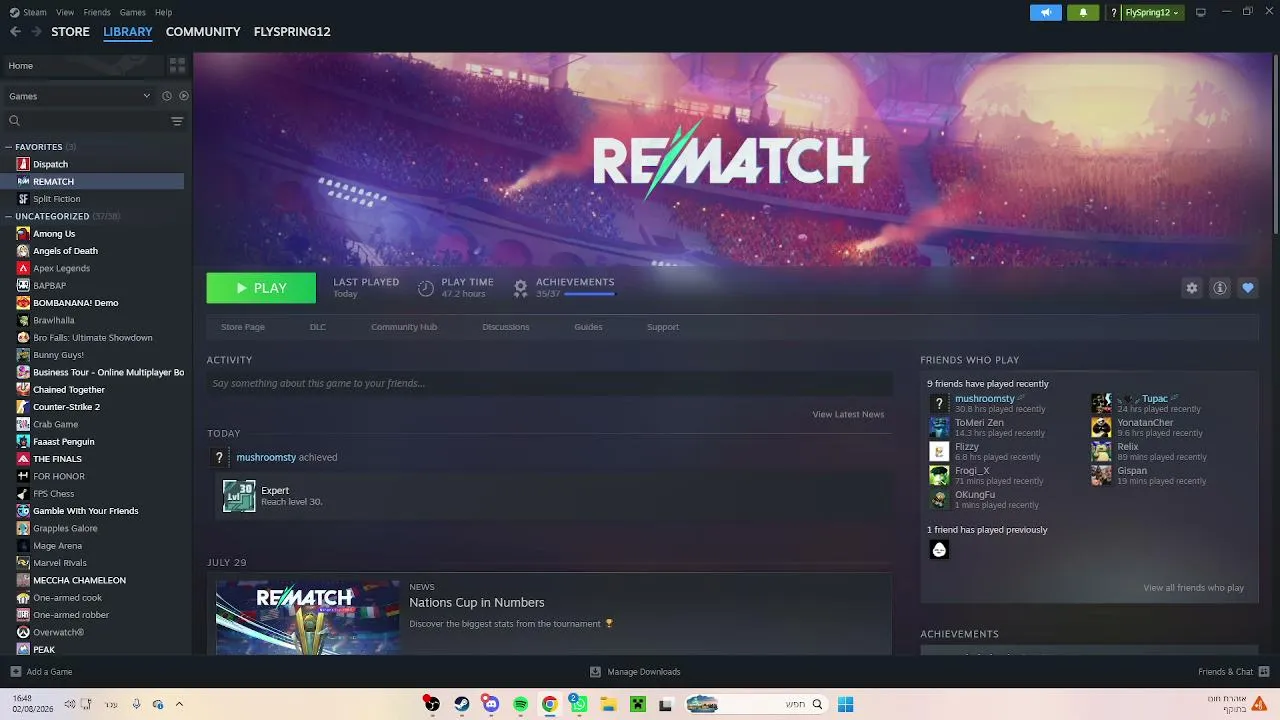The image size is (1280, 720).
Task: Click Manage Downloads
Action: click(x=636, y=672)
